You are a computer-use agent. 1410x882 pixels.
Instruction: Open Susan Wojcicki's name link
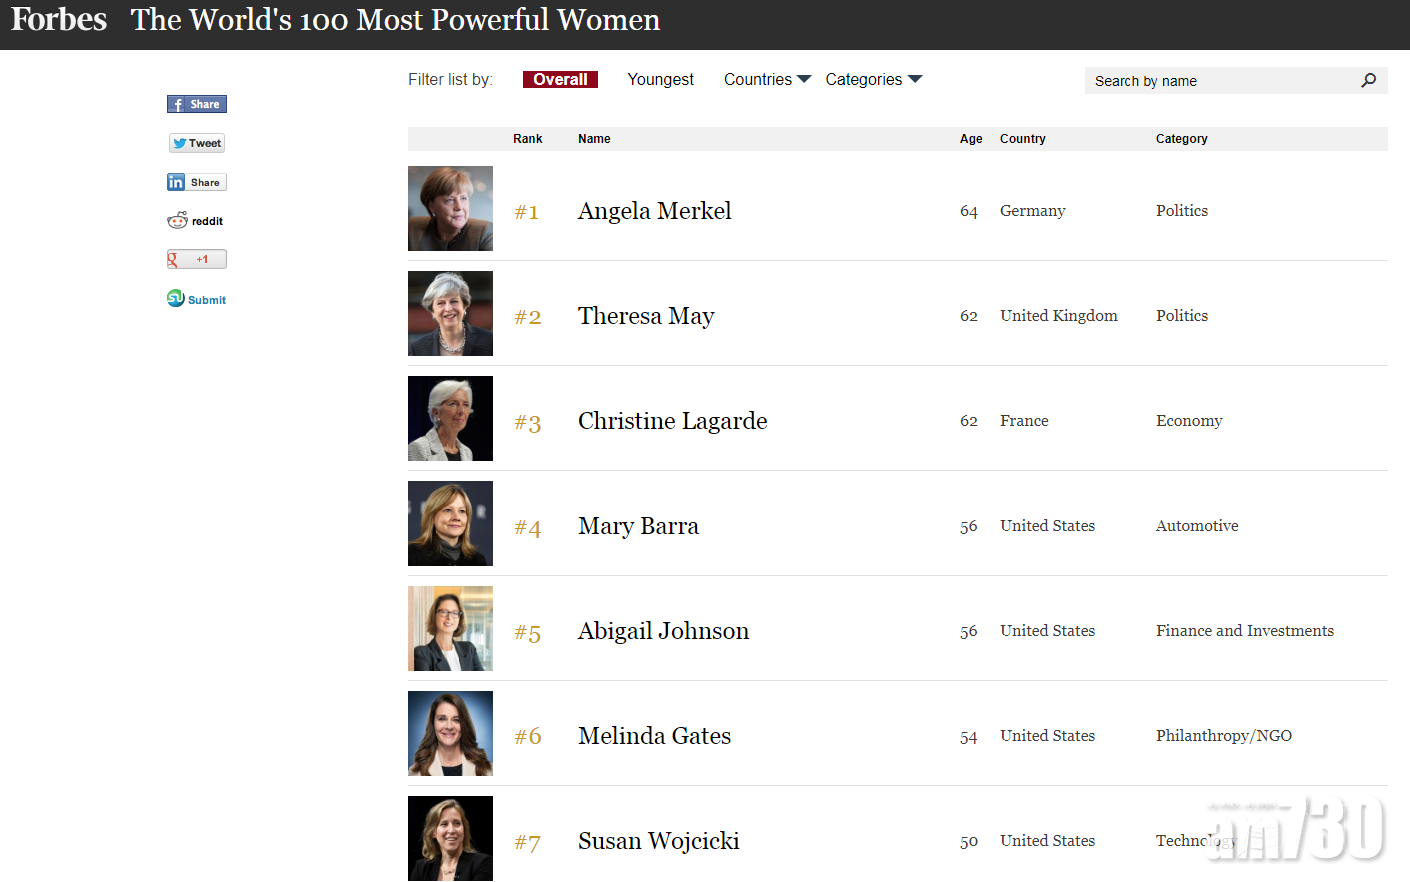(x=659, y=841)
